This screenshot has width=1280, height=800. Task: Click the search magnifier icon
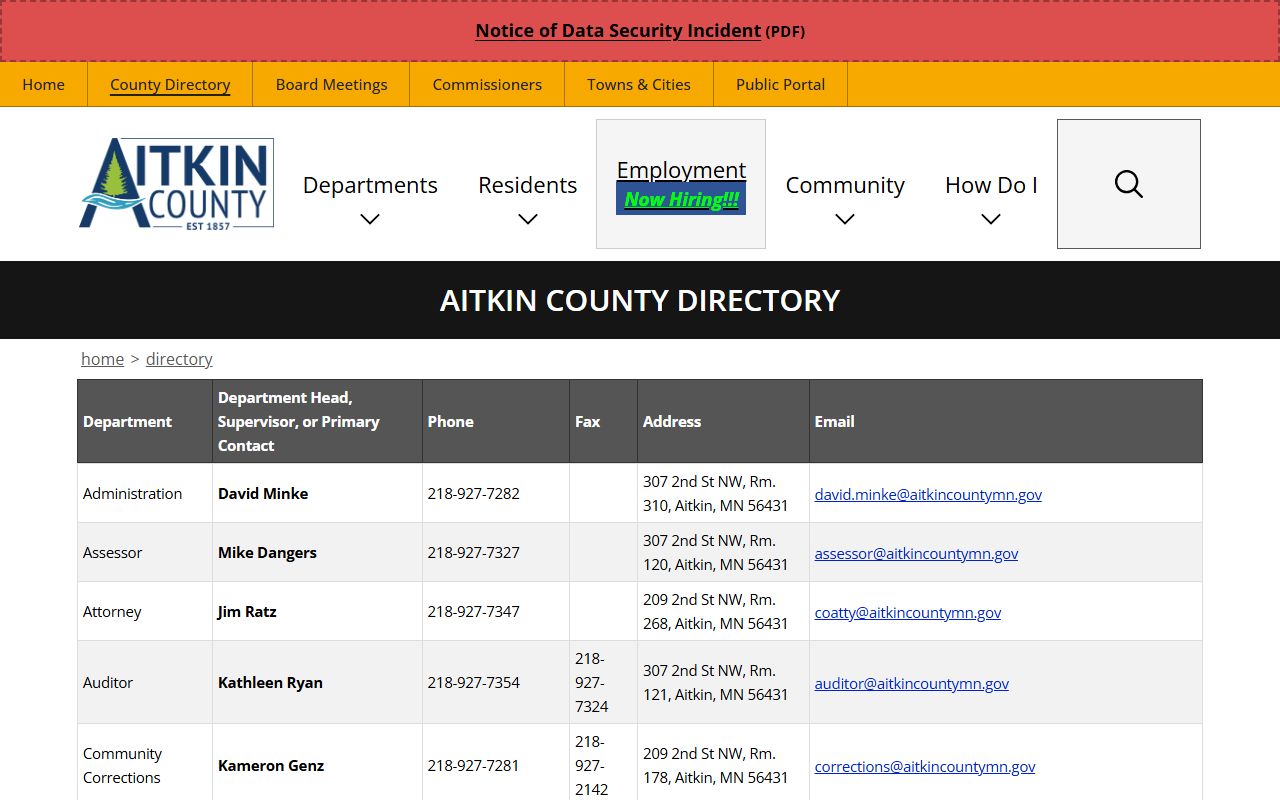1128,184
